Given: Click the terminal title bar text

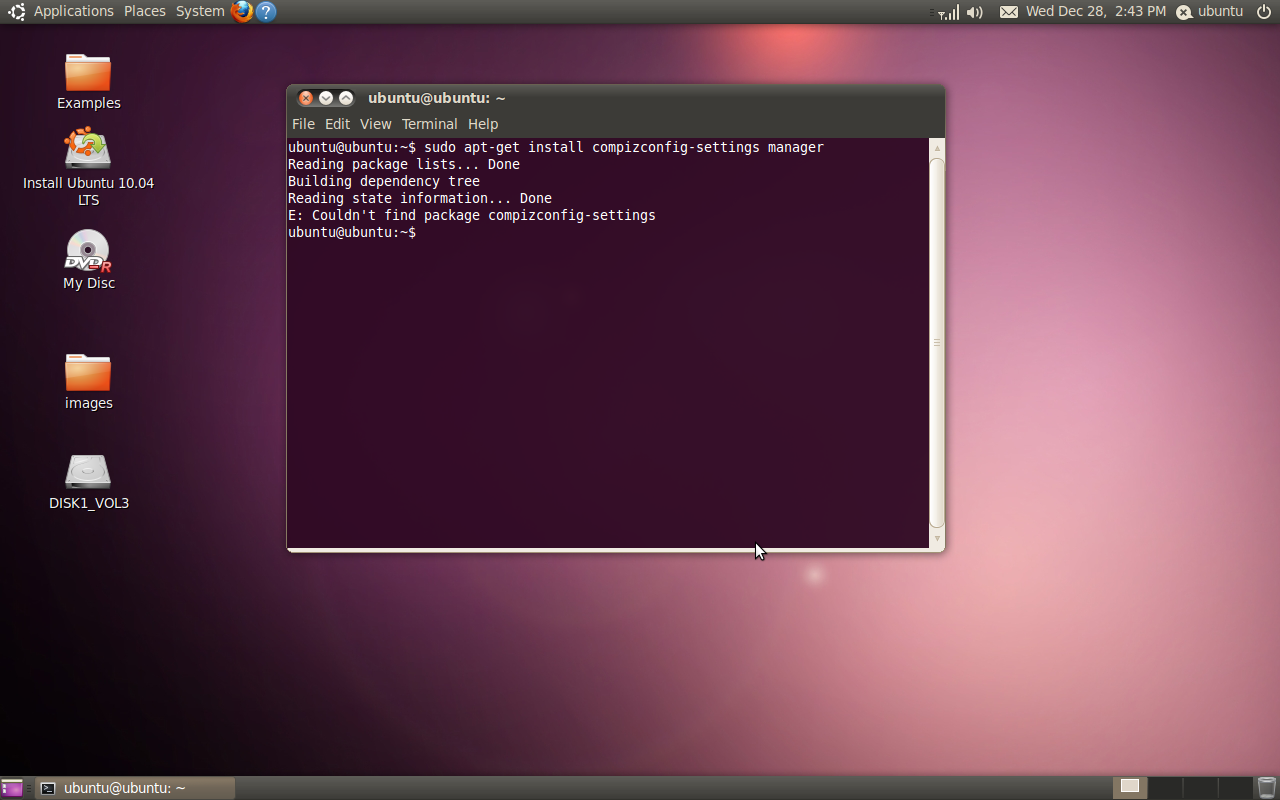Looking at the screenshot, I should (x=436, y=98).
